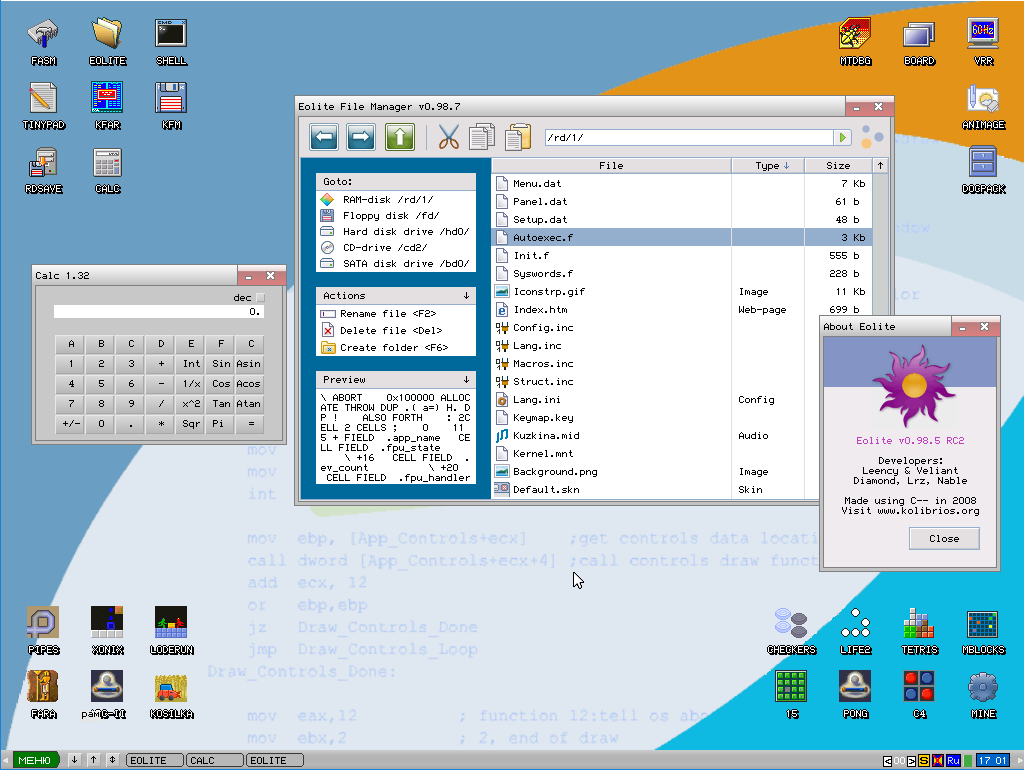Collapse the Actions panel arrow

coord(466,296)
